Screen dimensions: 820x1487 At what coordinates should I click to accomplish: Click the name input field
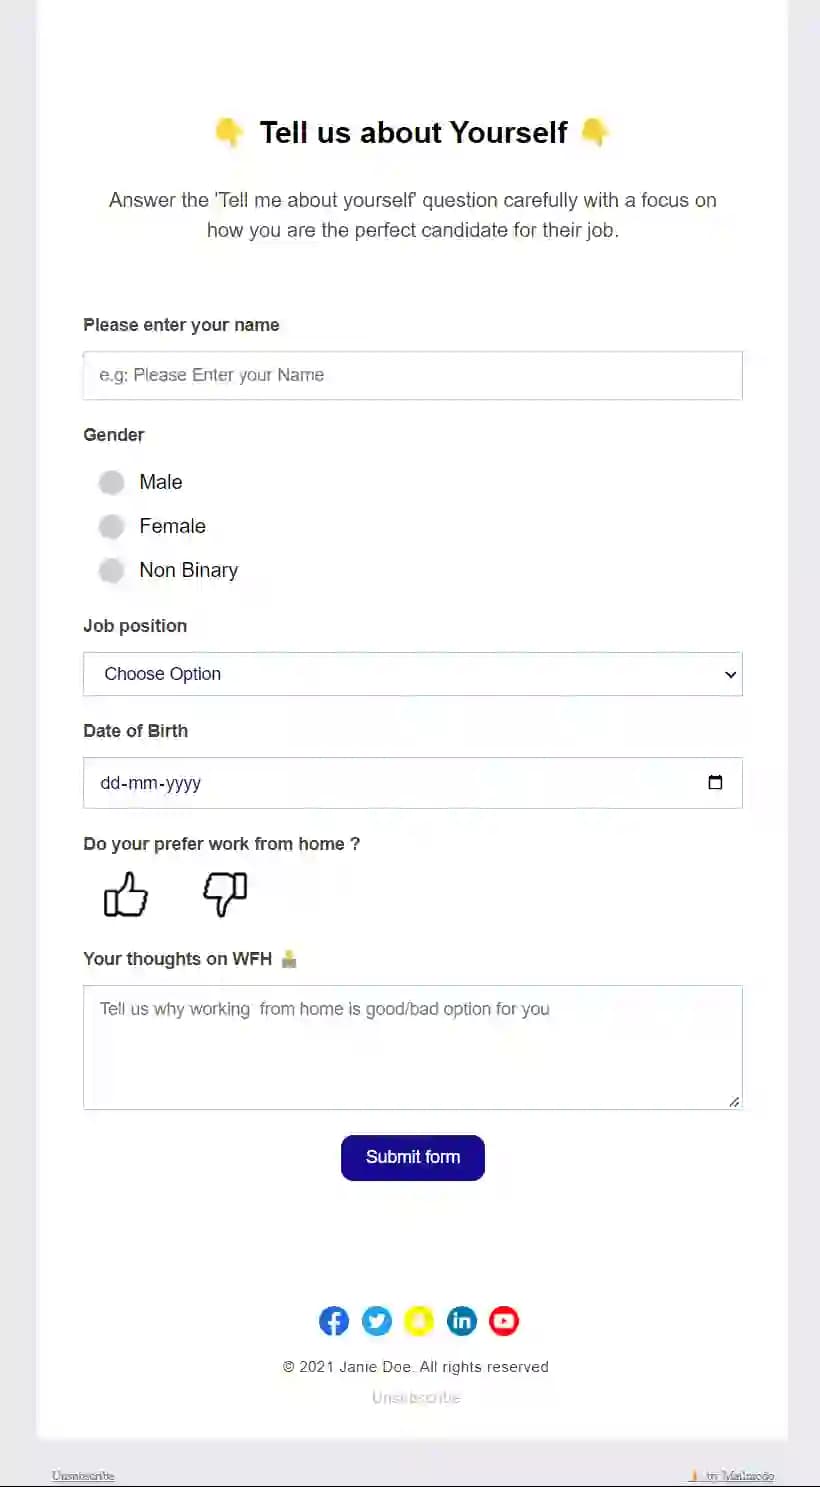pyautogui.click(x=413, y=375)
